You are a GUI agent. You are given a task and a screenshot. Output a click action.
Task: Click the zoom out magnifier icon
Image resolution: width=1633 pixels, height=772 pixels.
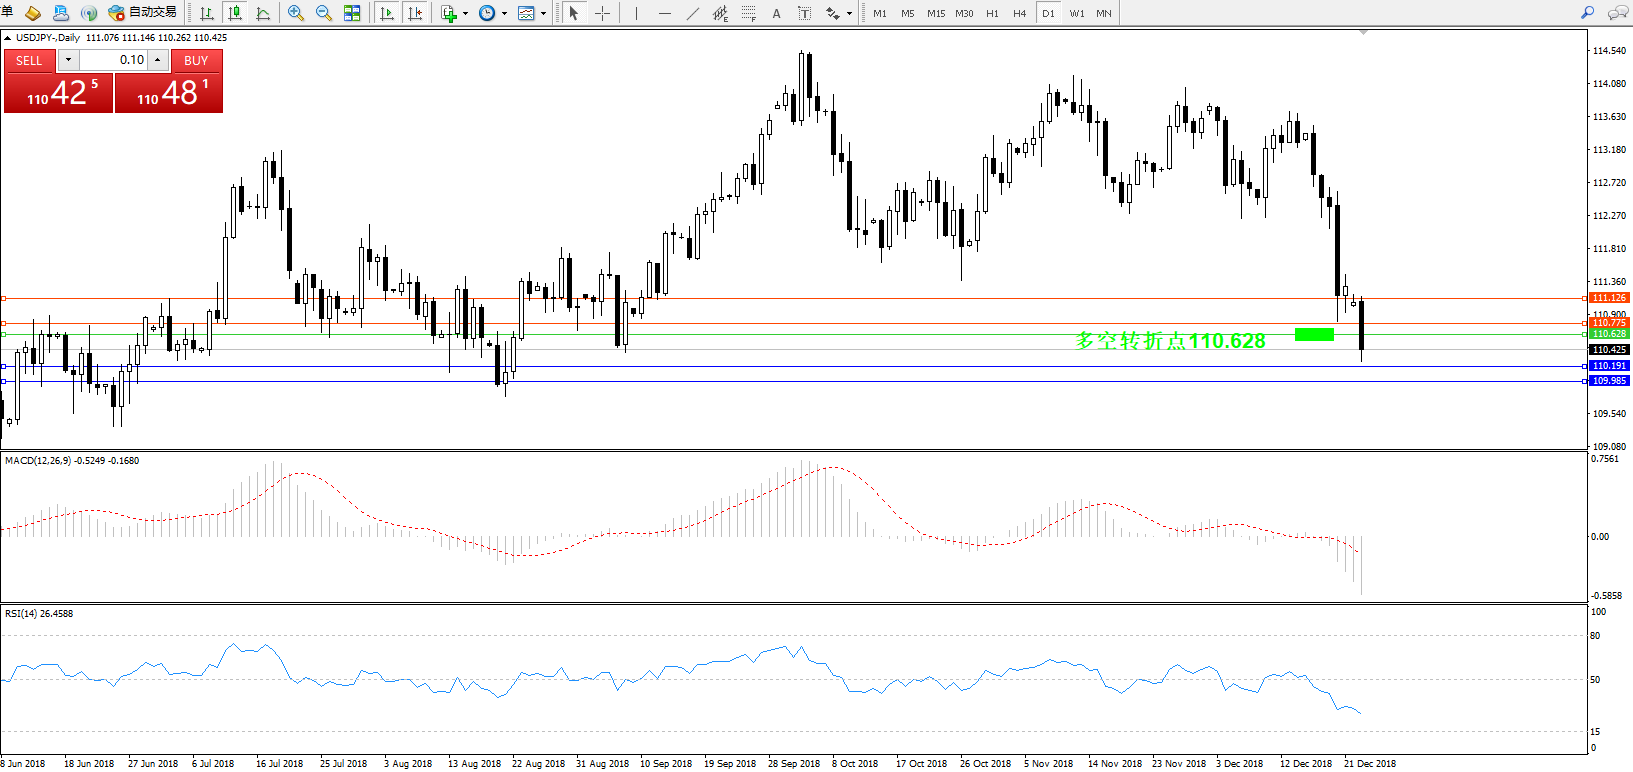pos(324,13)
